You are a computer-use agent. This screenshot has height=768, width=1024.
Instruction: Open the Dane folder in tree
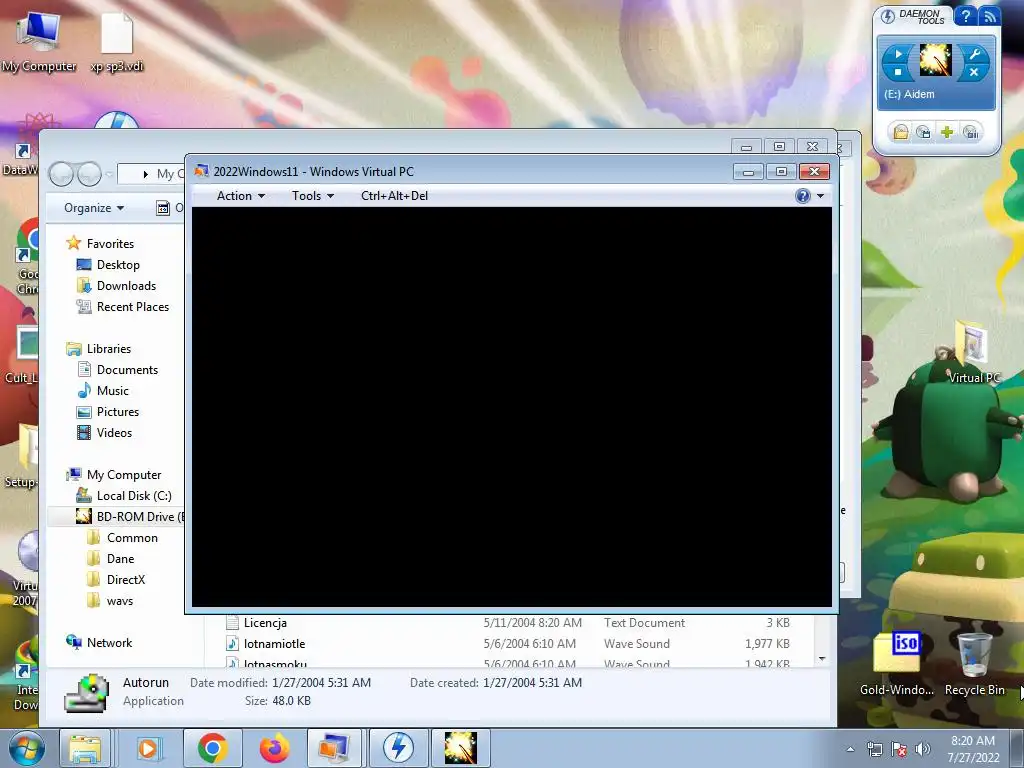tap(120, 558)
